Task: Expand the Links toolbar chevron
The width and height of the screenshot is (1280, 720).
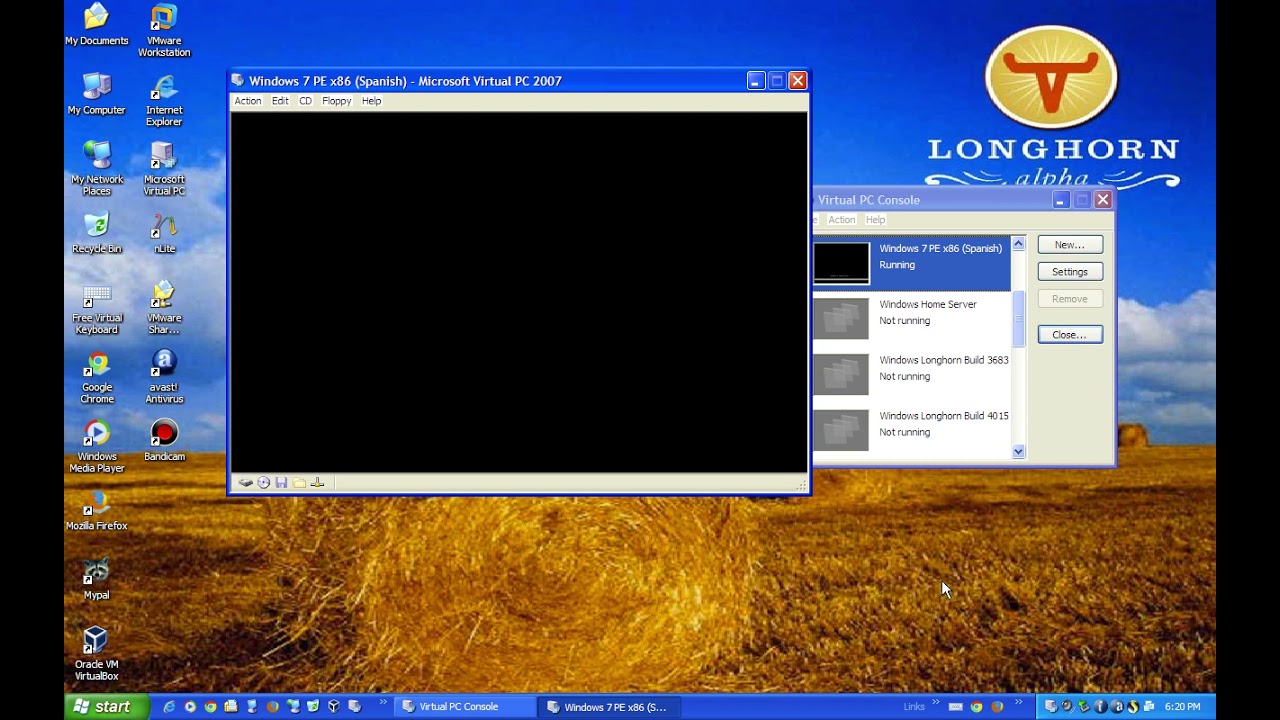Action: coord(936,703)
